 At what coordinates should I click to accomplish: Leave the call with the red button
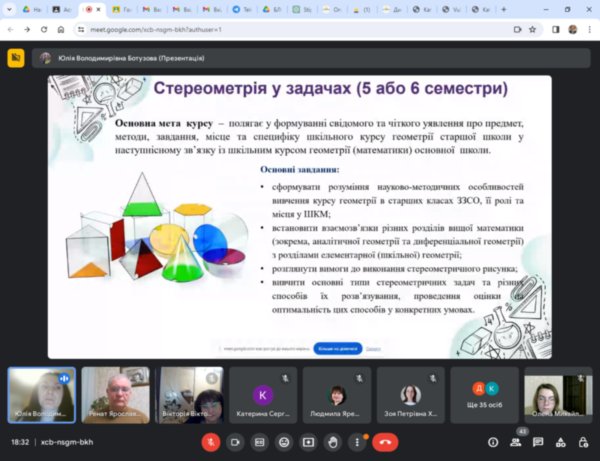[x=385, y=441]
